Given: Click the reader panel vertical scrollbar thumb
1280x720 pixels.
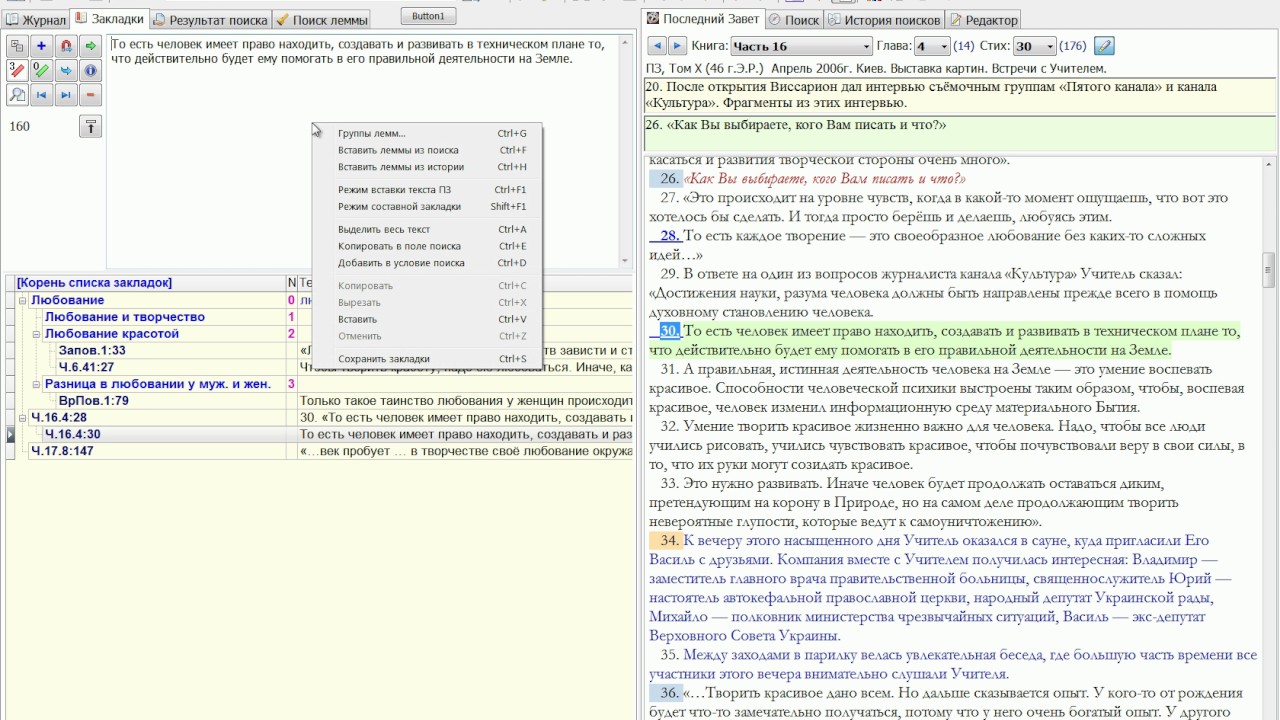Looking at the screenshot, I should (x=1270, y=268).
